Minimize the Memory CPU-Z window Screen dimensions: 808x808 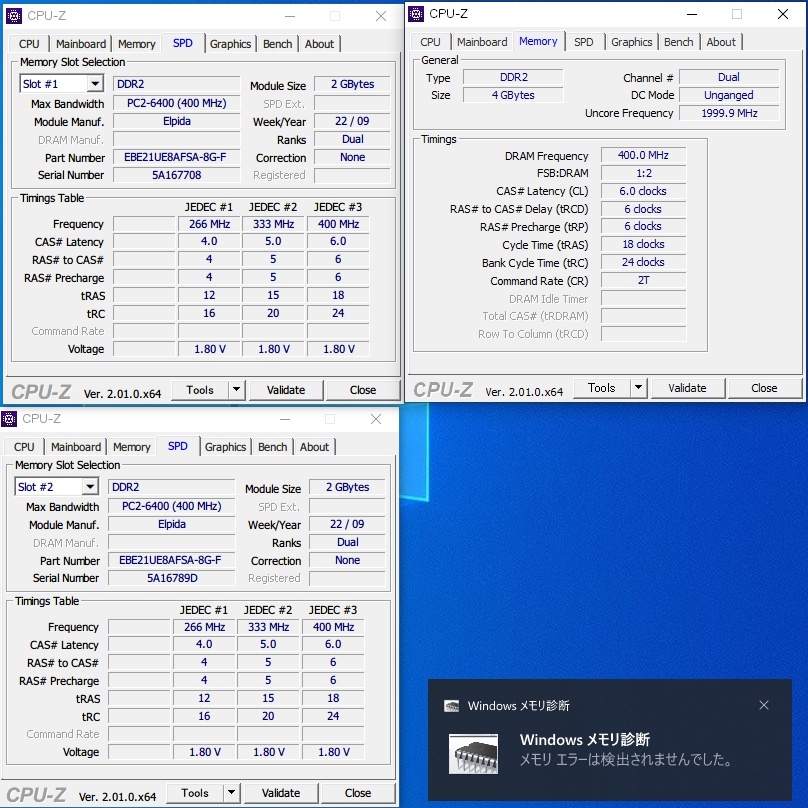(x=692, y=14)
